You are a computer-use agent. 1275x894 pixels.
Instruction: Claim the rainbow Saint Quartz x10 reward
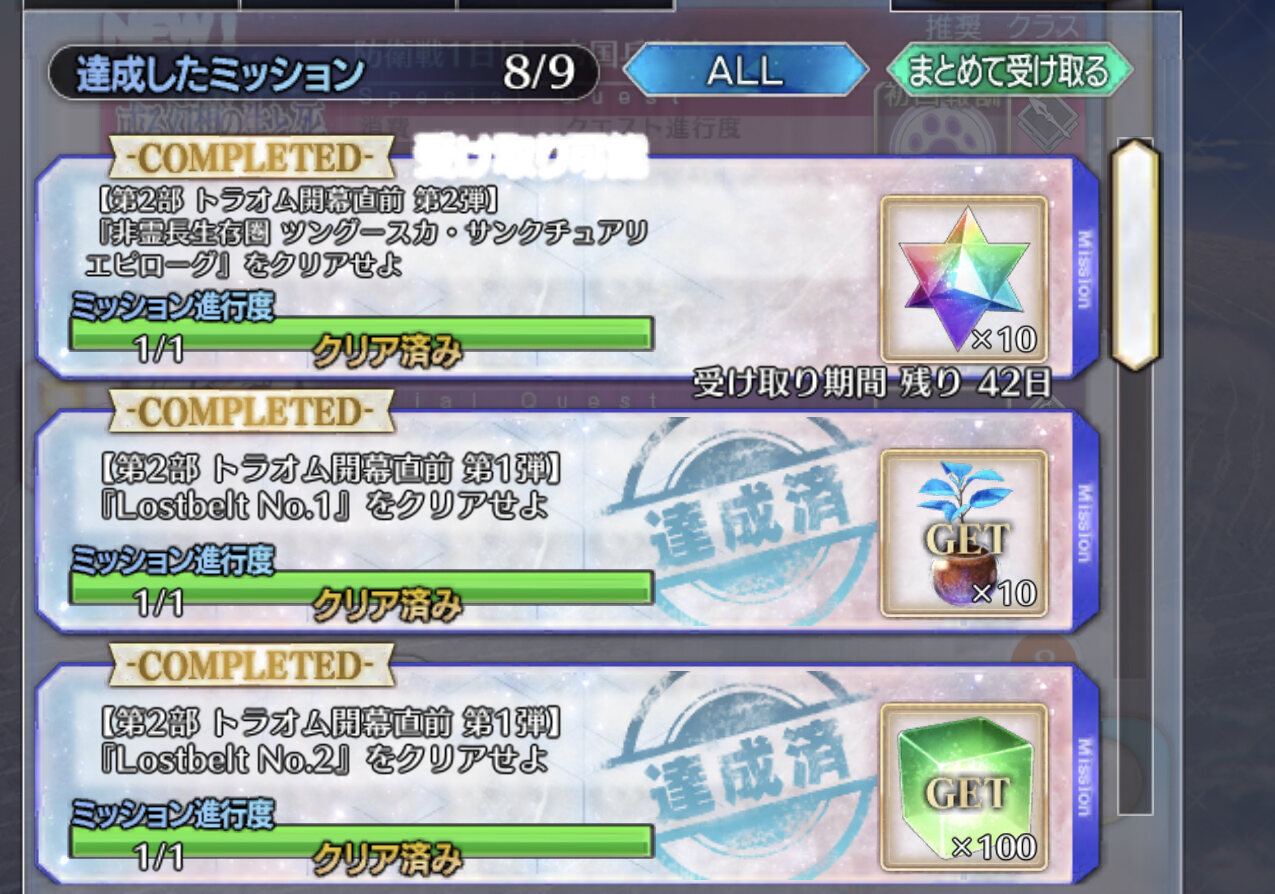(x=964, y=278)
